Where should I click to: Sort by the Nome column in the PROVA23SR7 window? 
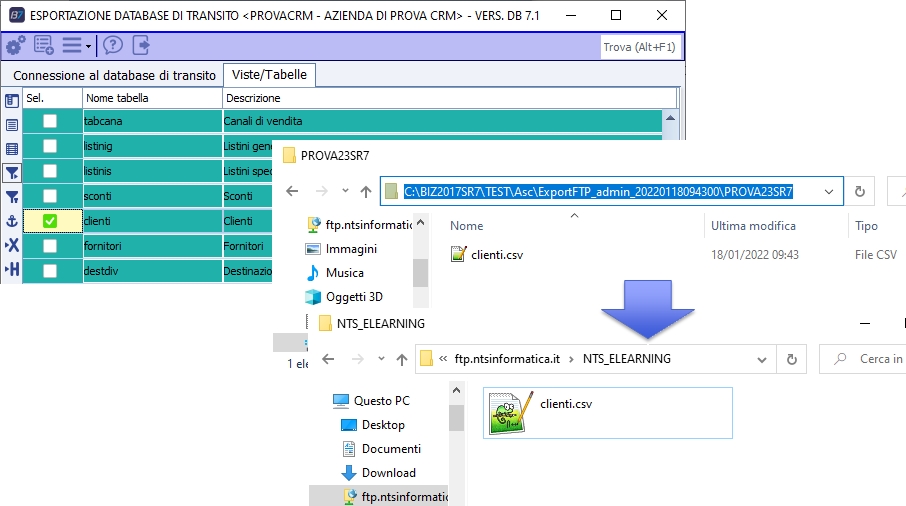[467, 226]
